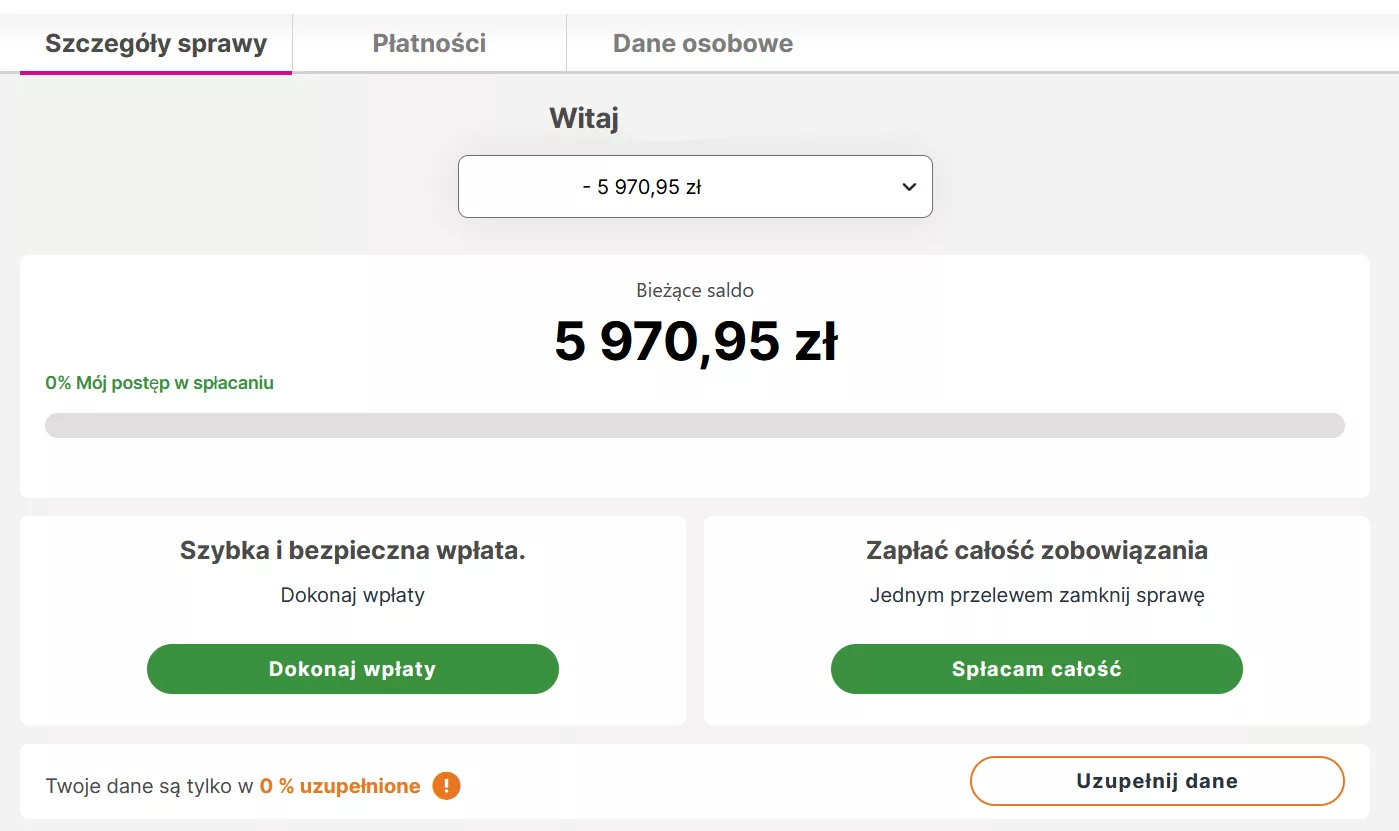
Task: Open the "- 5 970,95 zł" case selector
Action: [x=695, y=187]
